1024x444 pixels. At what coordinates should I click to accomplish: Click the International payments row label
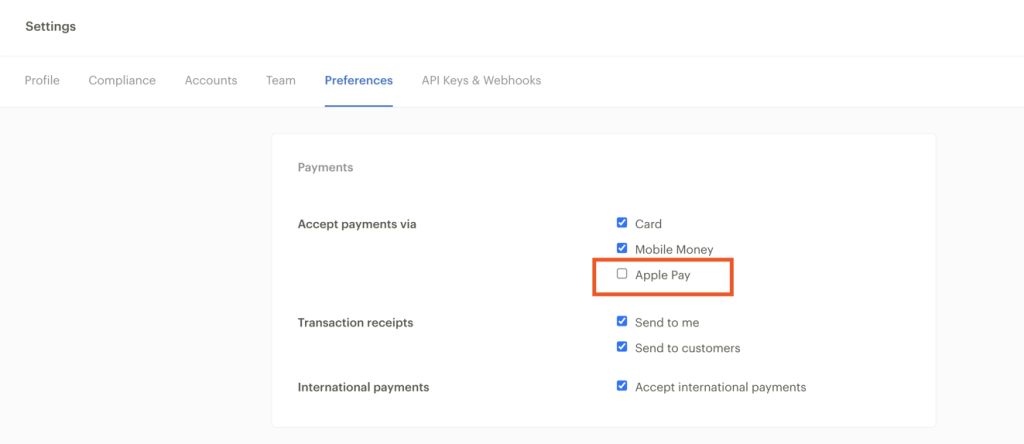[363, 387]
